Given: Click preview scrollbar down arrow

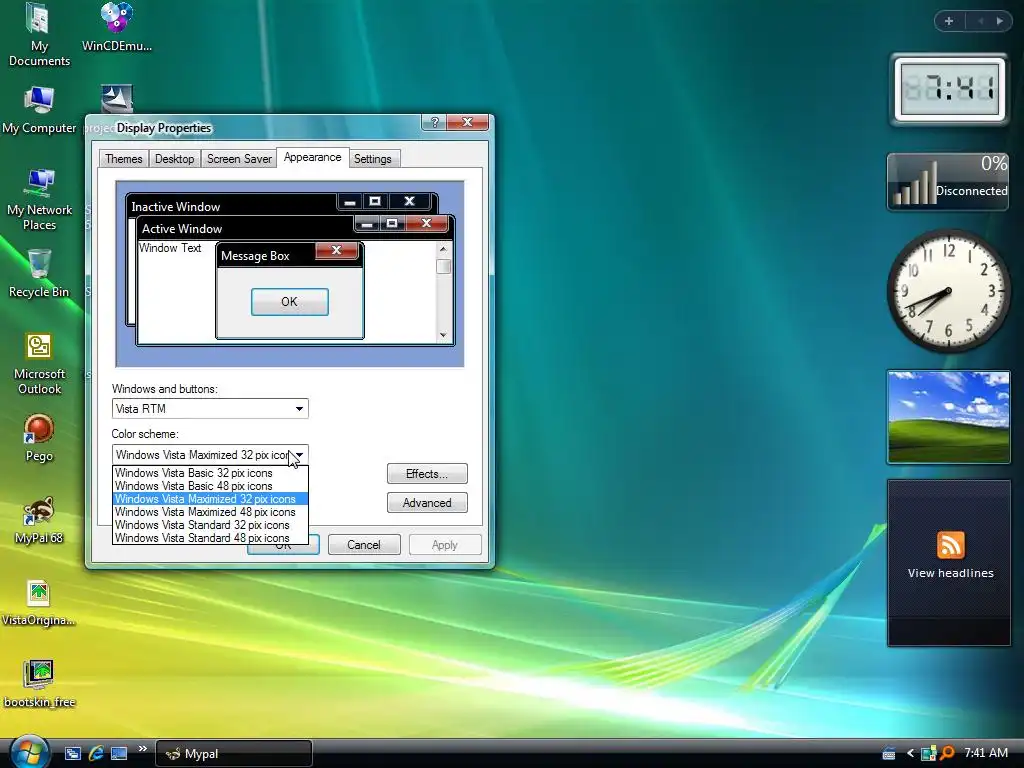Looking at the screenshot, I should pos(443,335).
